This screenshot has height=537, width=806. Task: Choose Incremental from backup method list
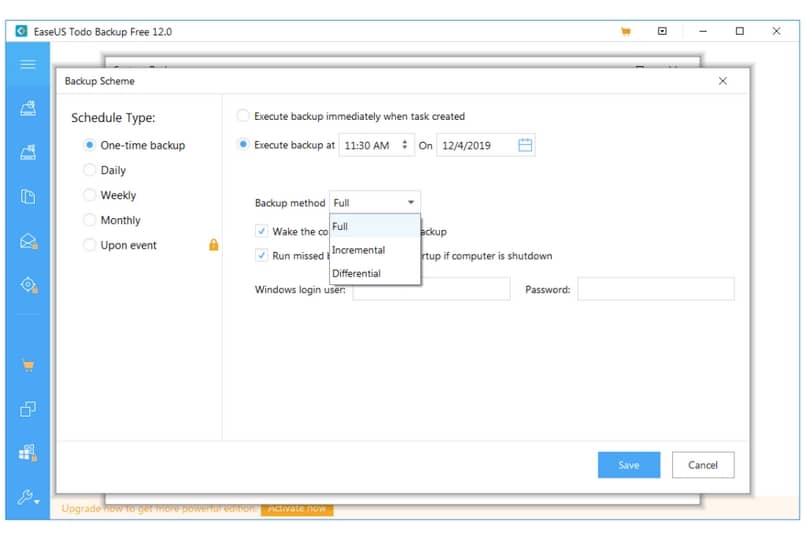(x=358, y=250)
